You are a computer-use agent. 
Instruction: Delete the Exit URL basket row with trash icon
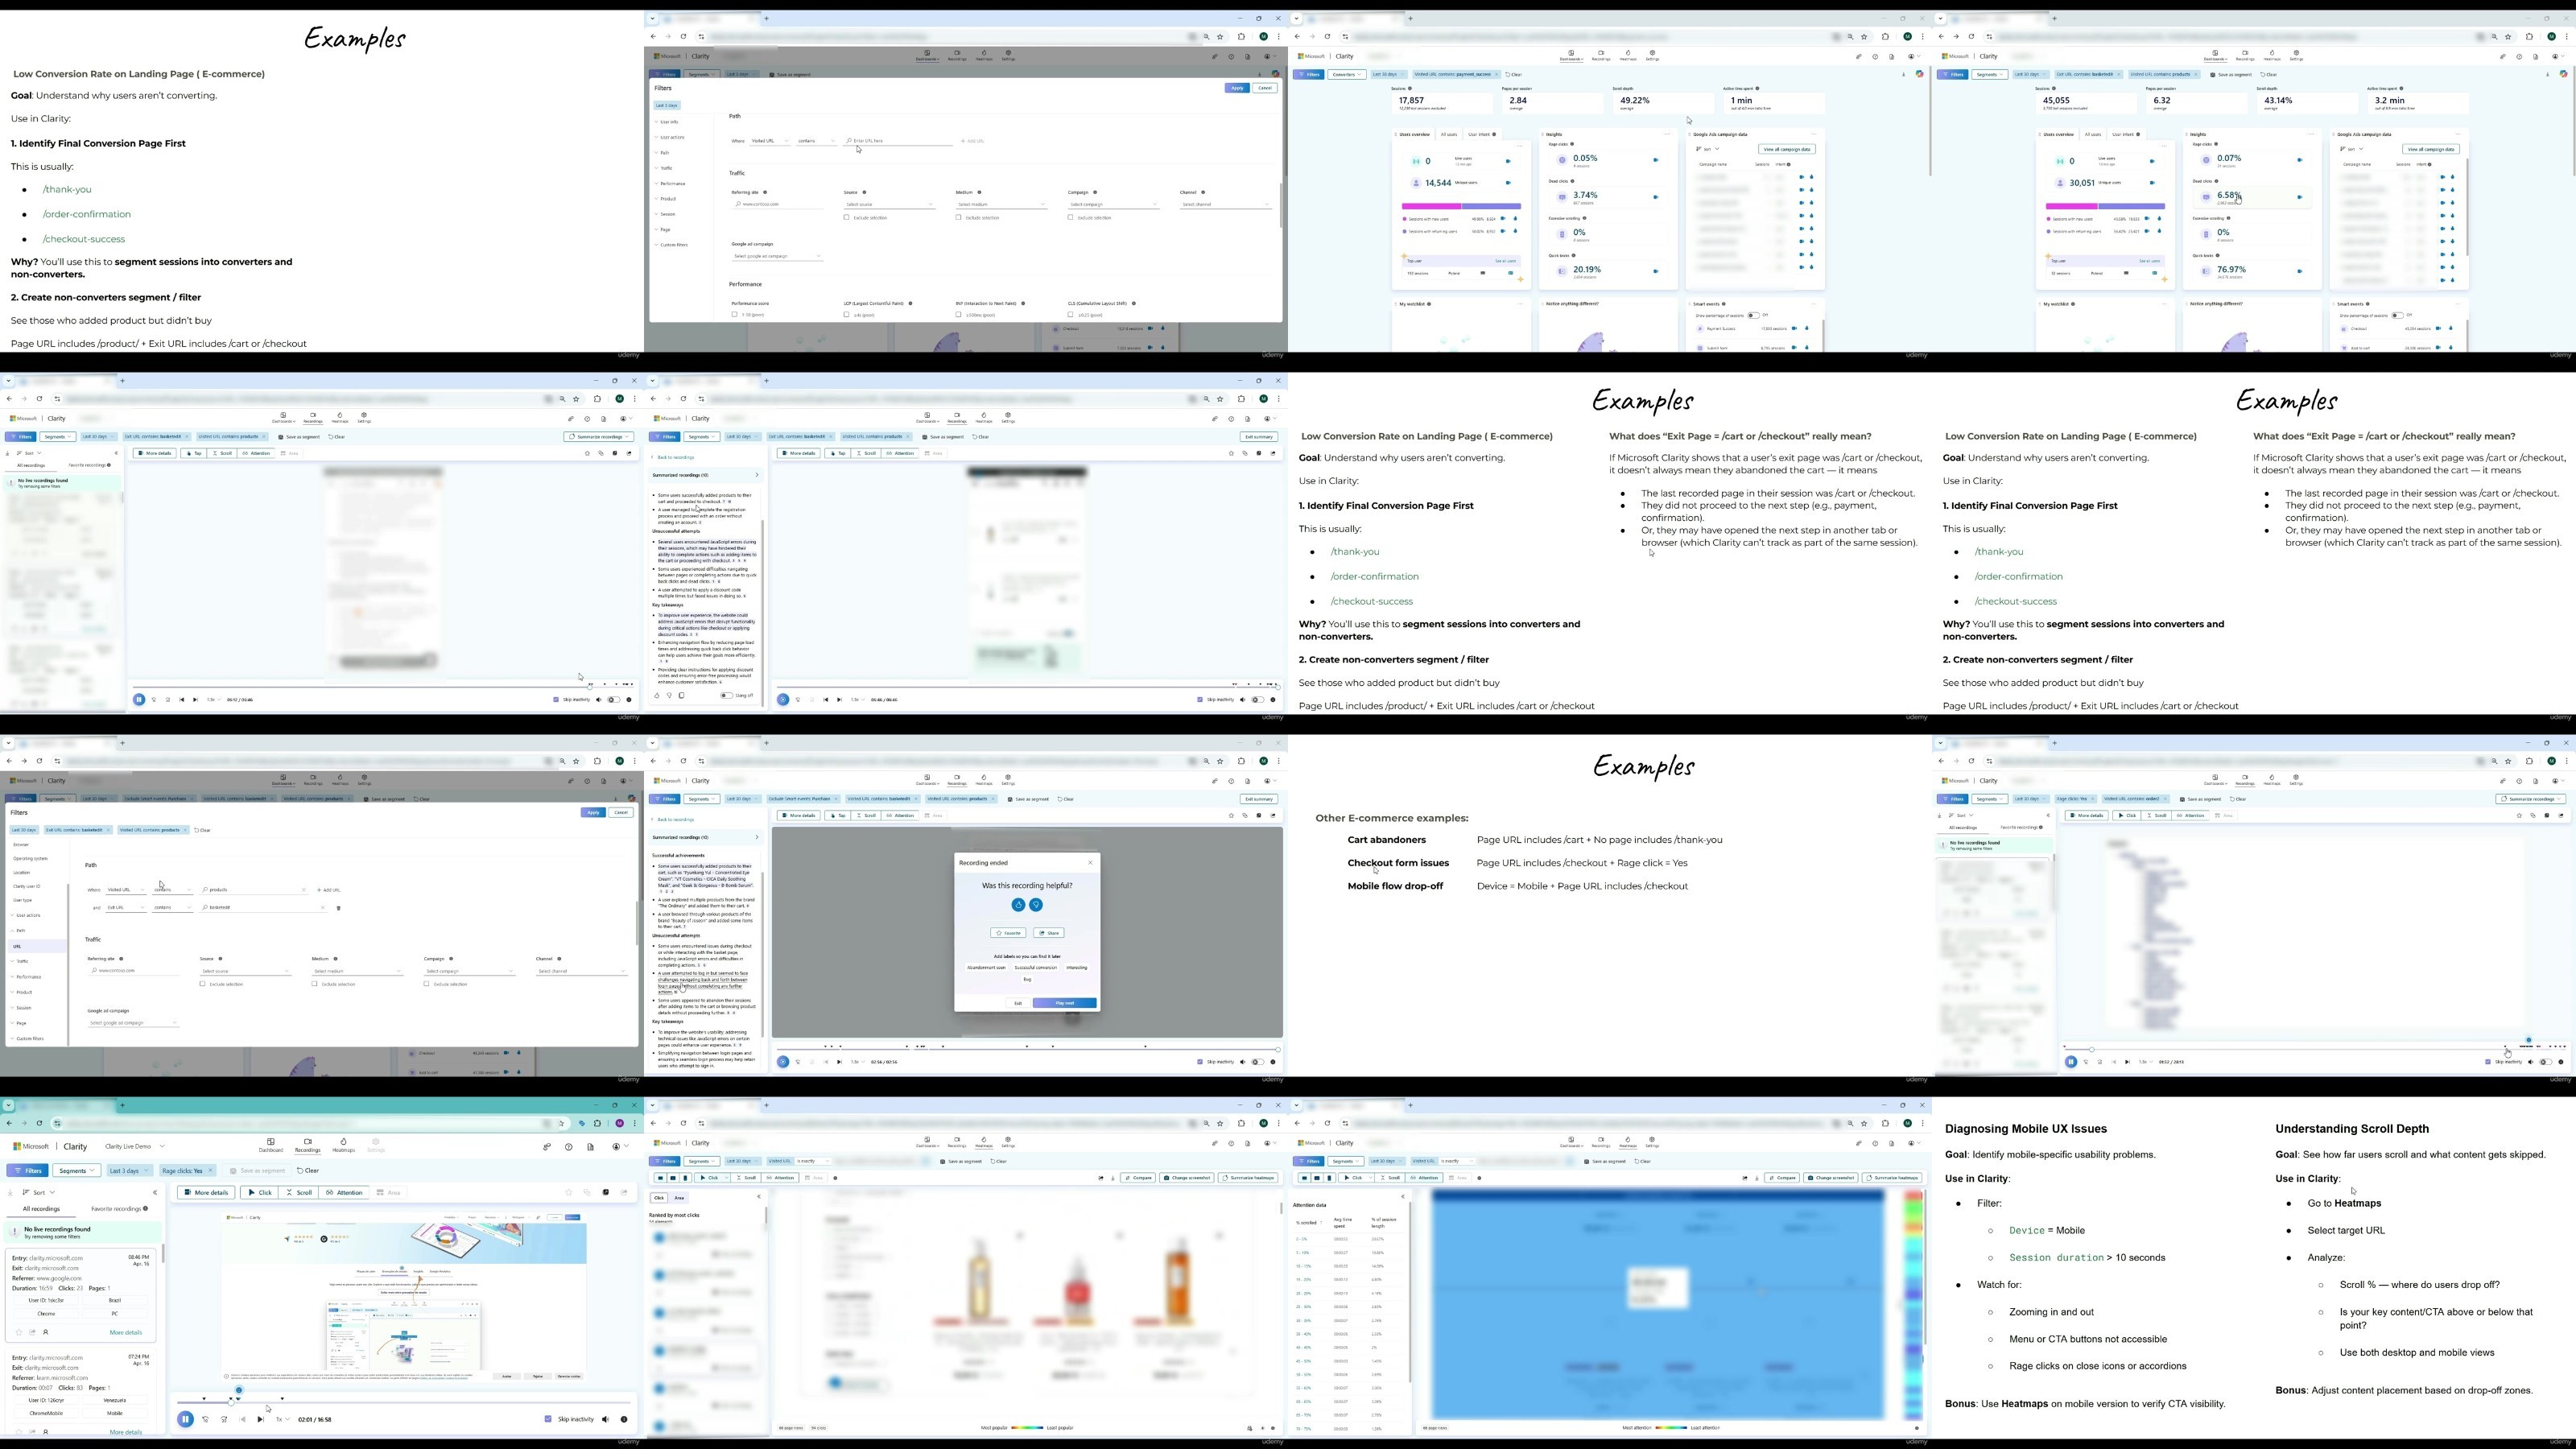338,908
